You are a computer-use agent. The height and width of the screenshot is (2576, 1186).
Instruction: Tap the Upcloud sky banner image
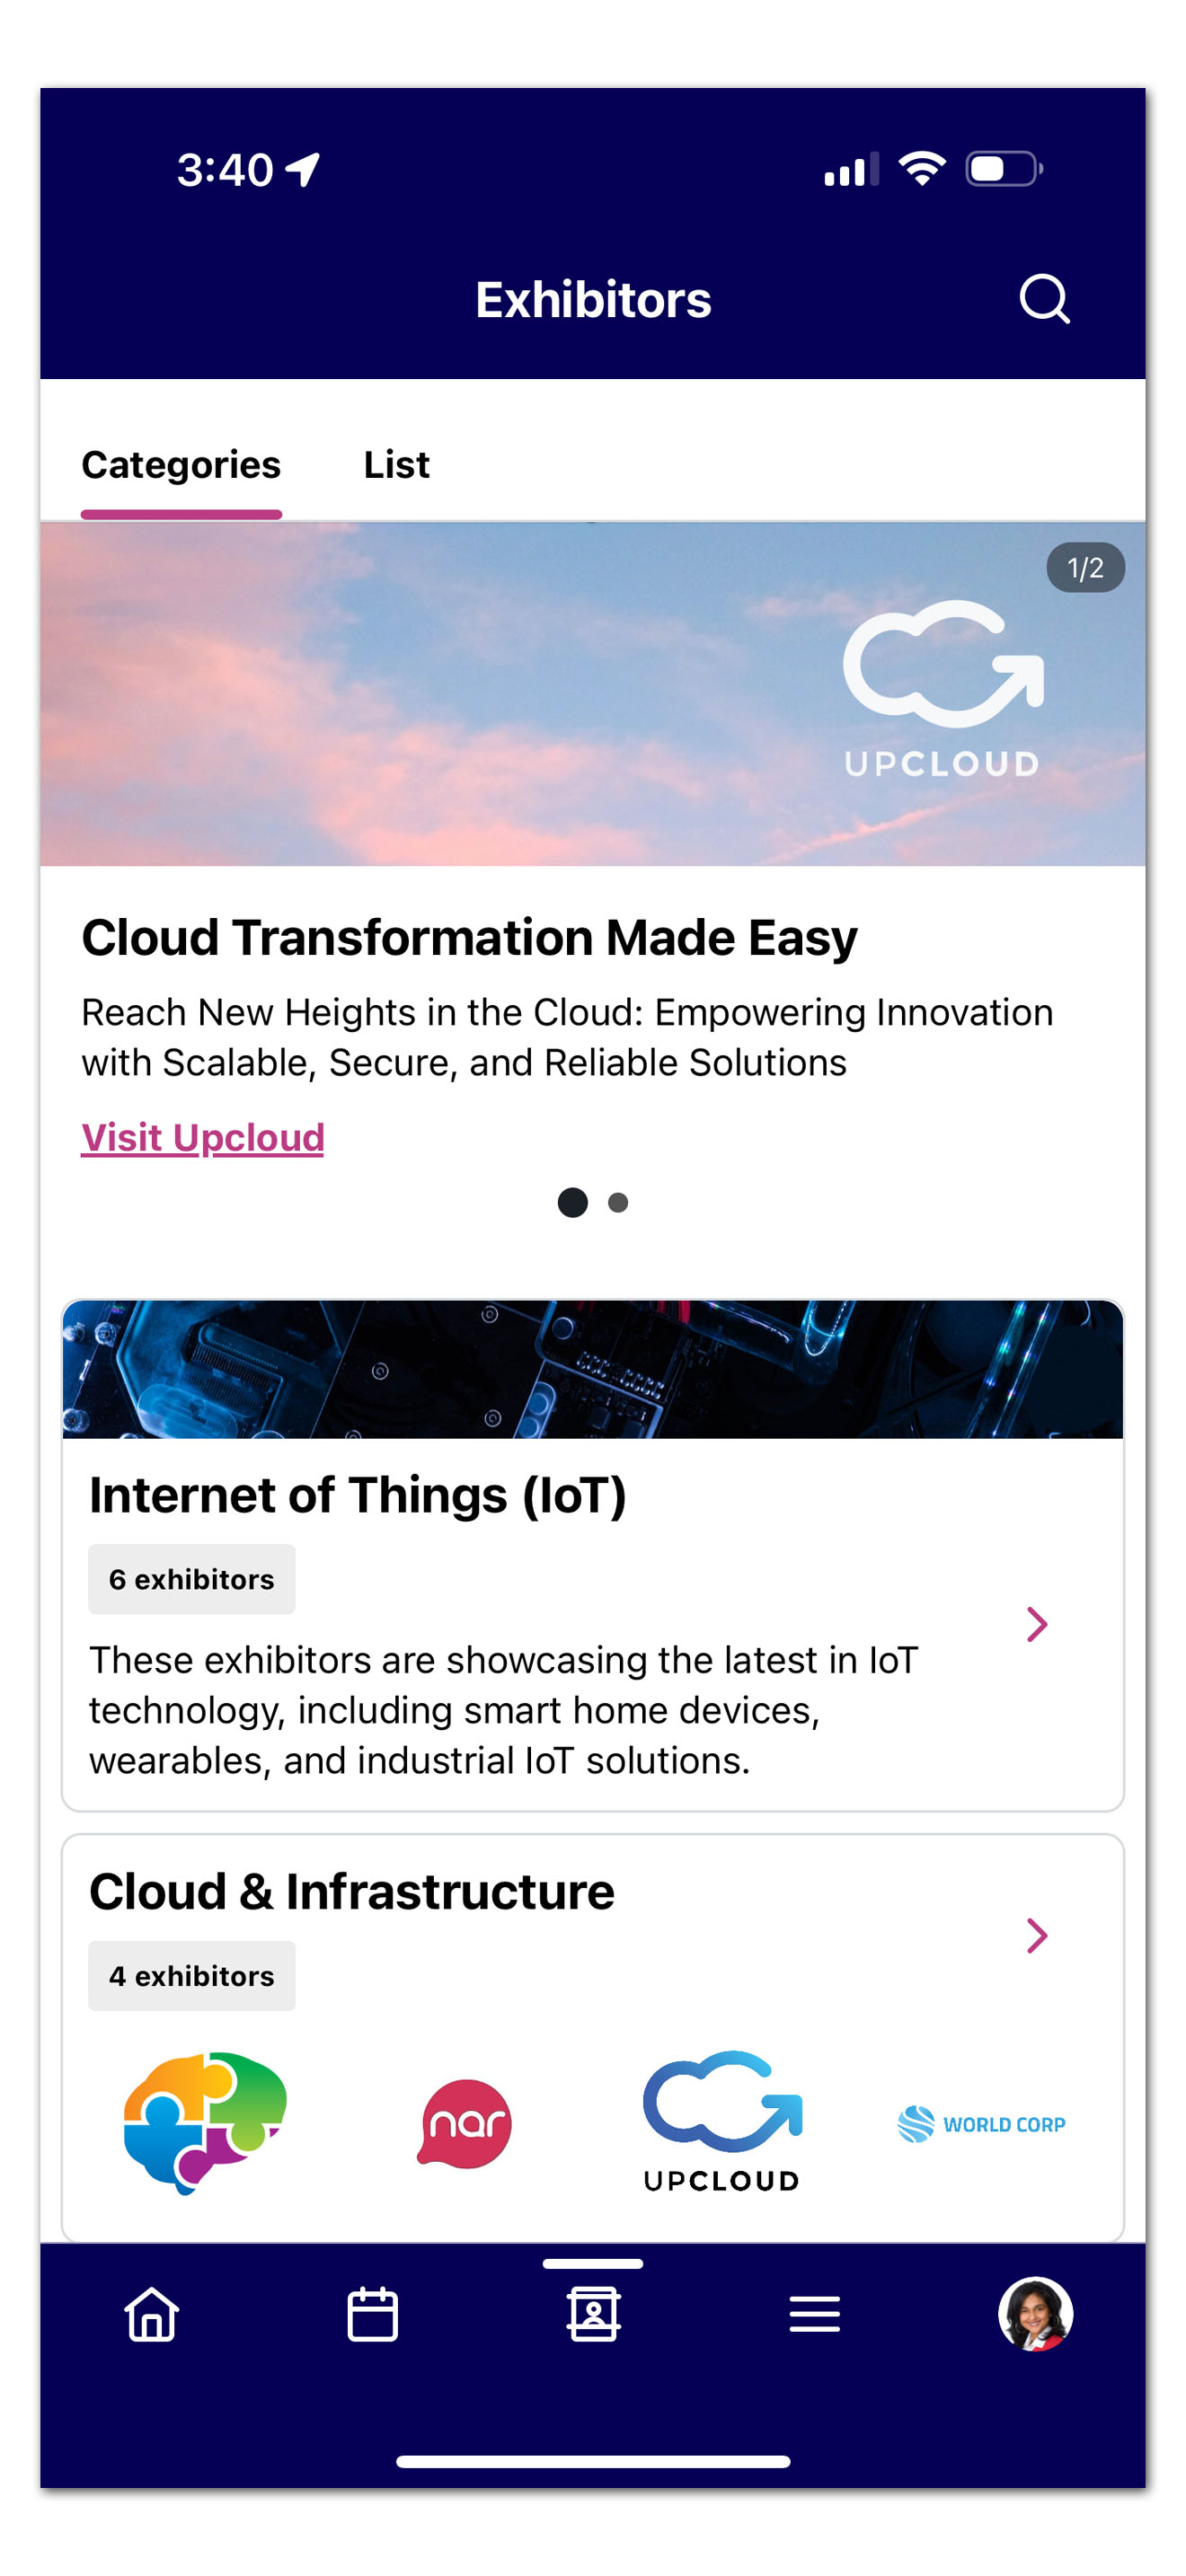click(592, 694)
